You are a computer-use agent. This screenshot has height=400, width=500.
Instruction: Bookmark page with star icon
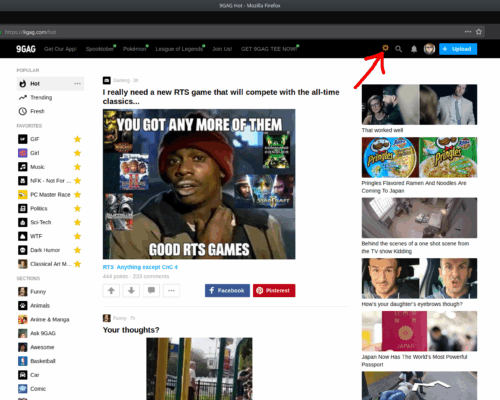coord(479,32)
